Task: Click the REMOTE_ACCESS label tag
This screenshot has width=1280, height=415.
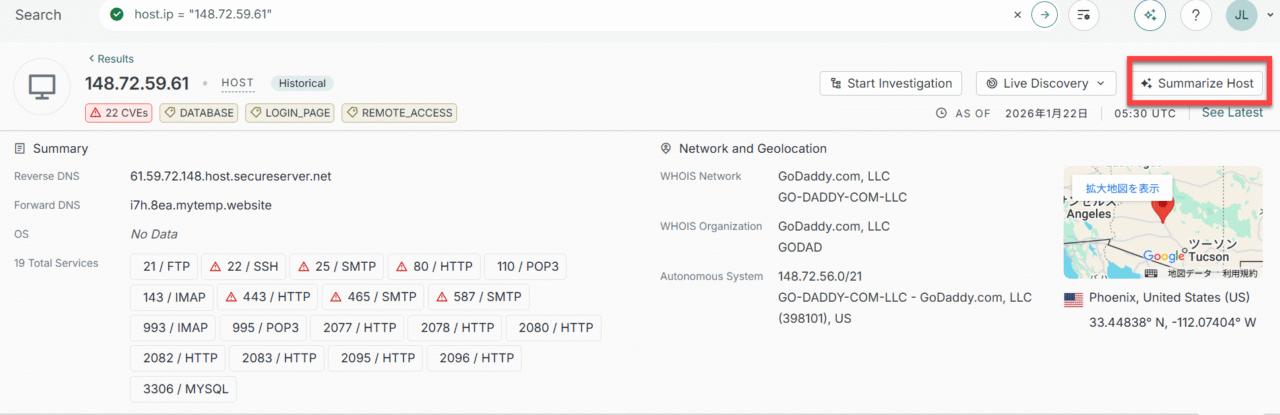Action: [x=399, y=113]
